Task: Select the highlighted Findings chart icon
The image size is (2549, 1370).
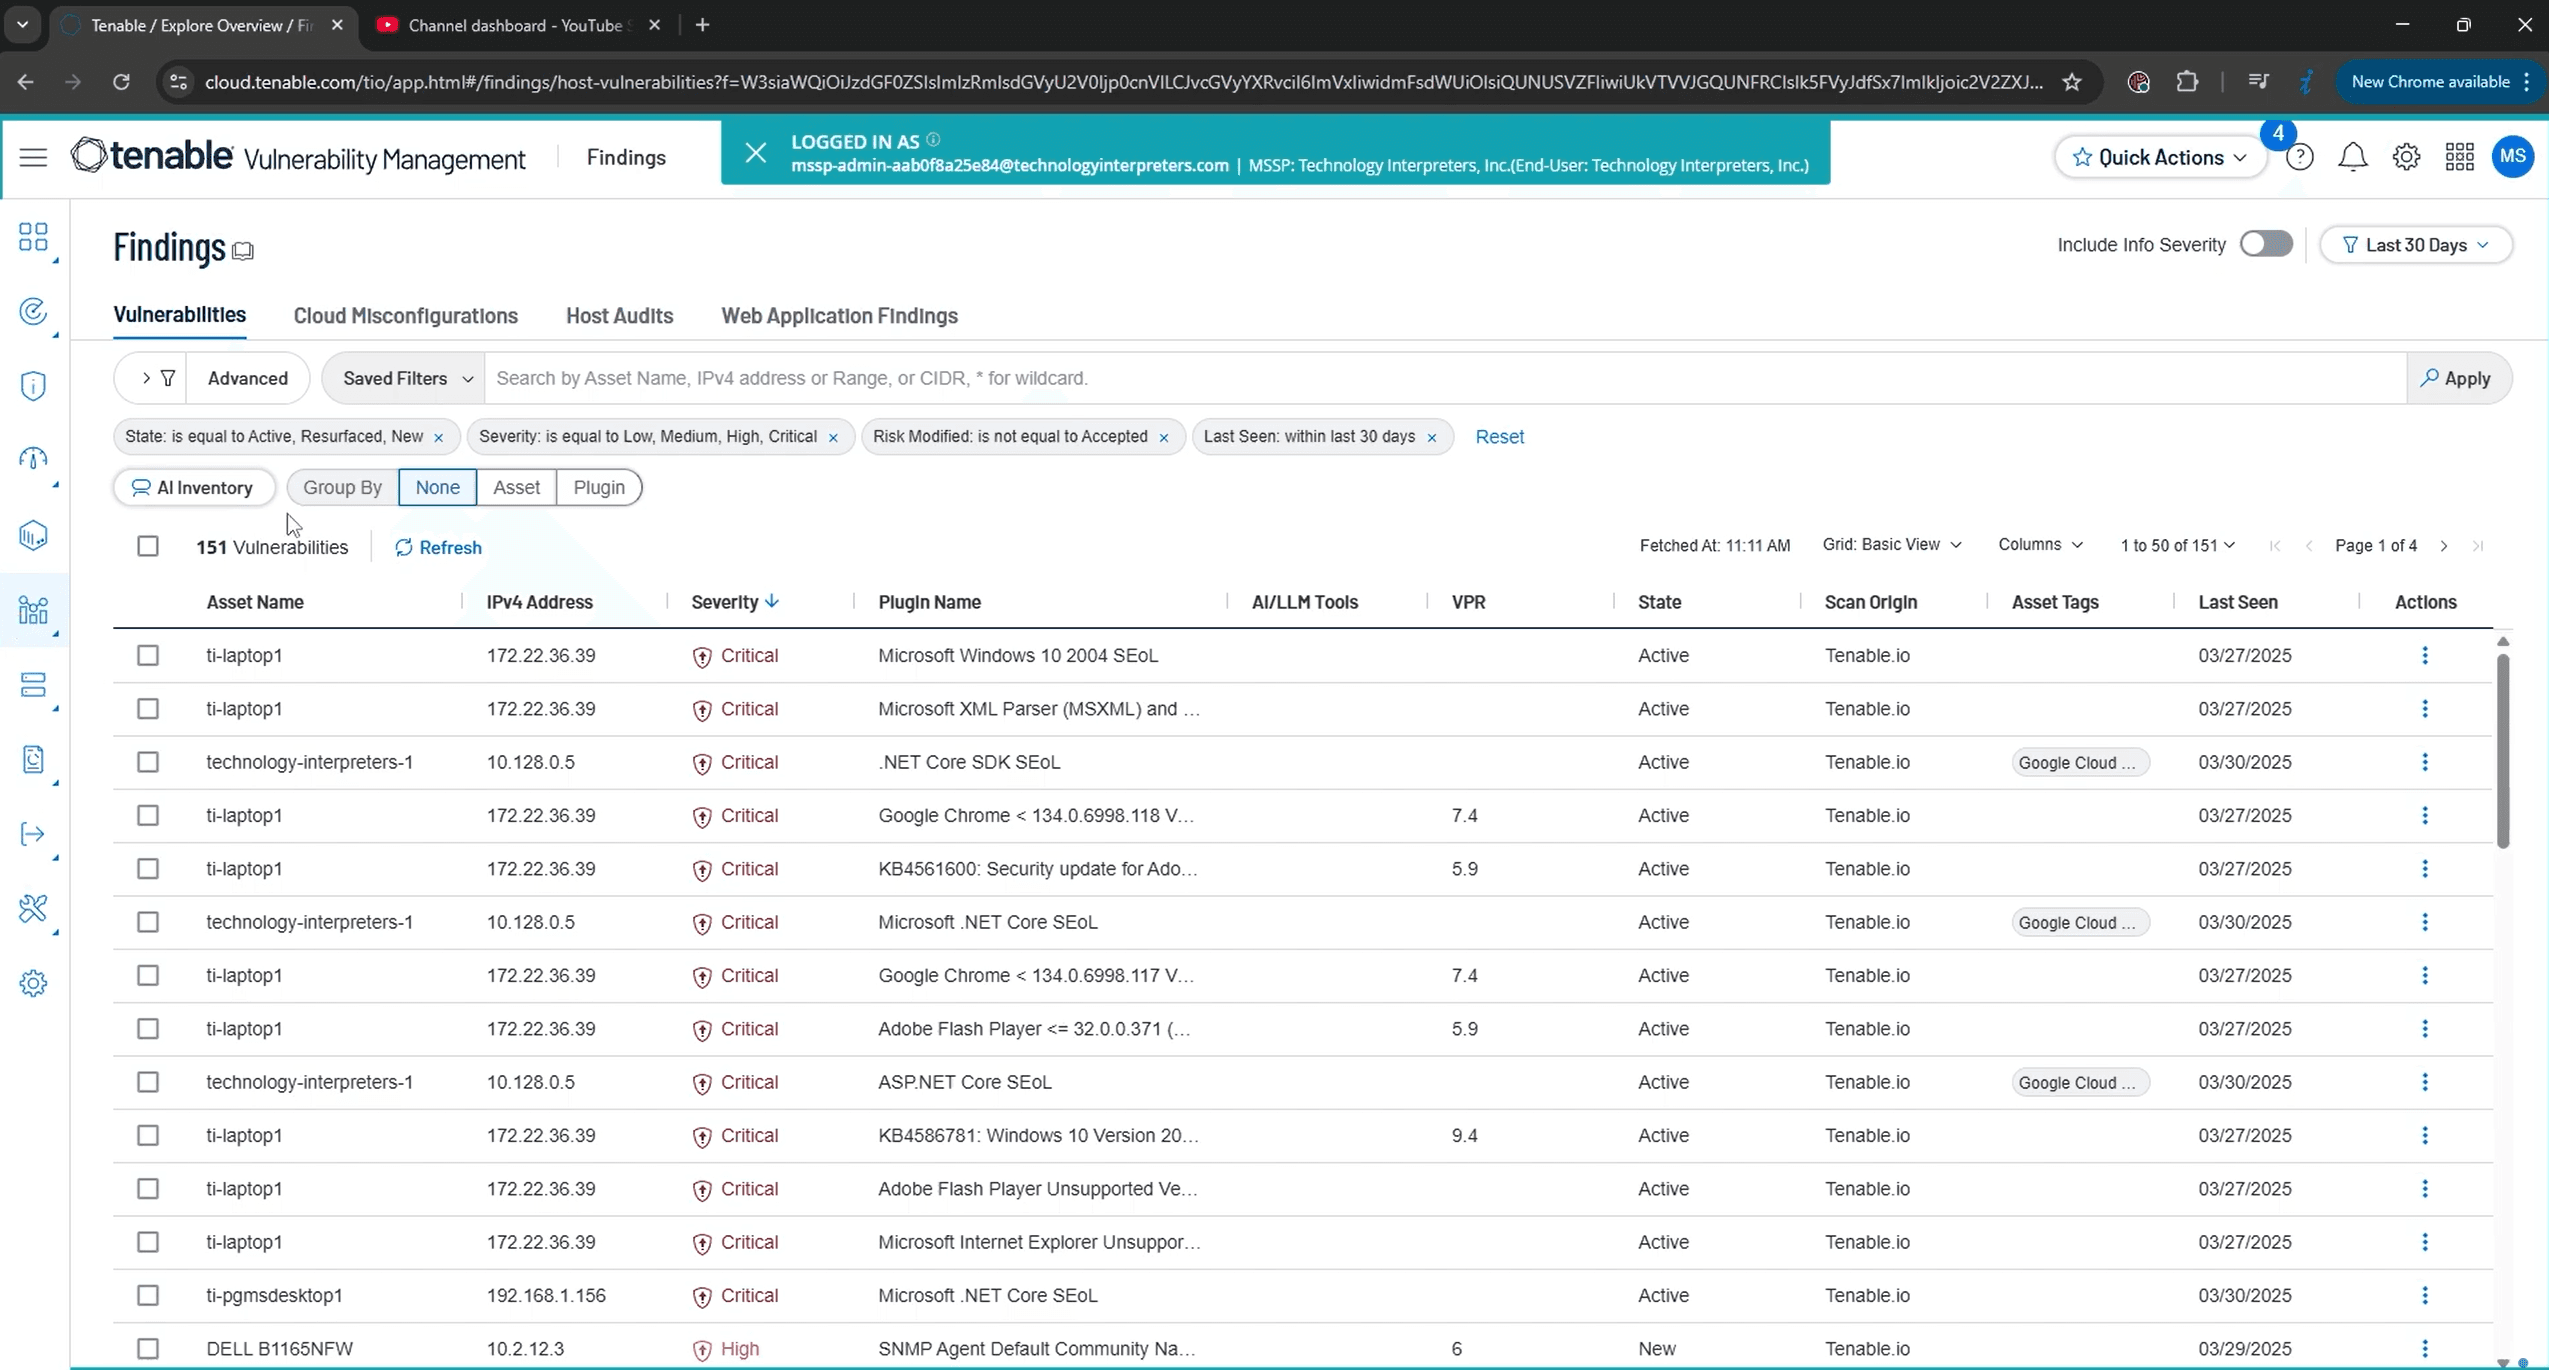Action: [33, 610]
